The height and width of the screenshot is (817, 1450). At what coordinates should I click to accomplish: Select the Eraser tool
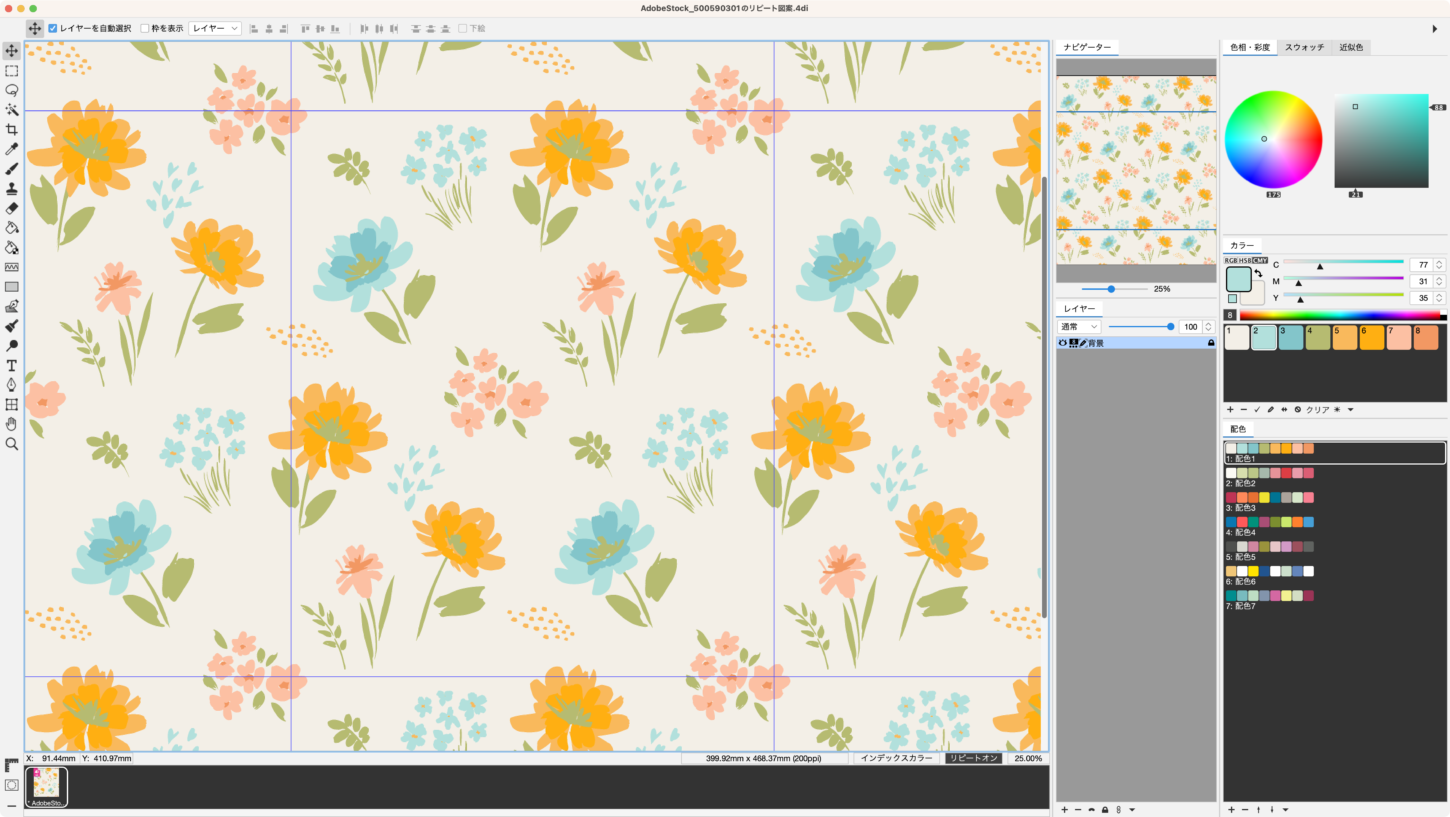pyautogui.click(x=12, y=208)
